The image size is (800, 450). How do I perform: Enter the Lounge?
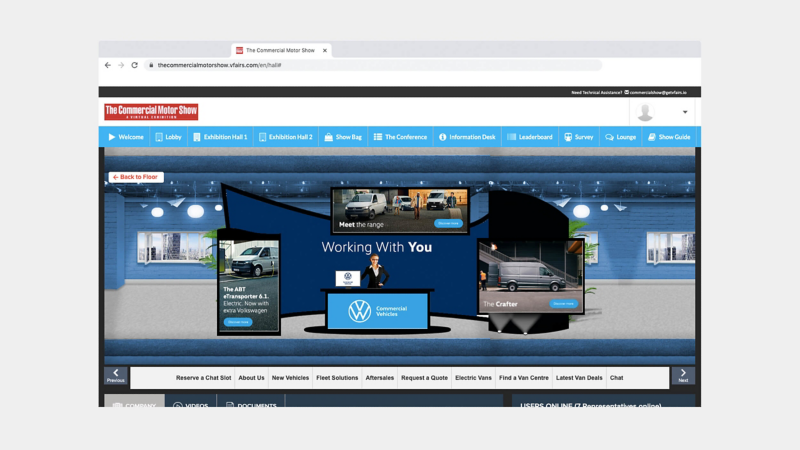[x=620, y=137]
